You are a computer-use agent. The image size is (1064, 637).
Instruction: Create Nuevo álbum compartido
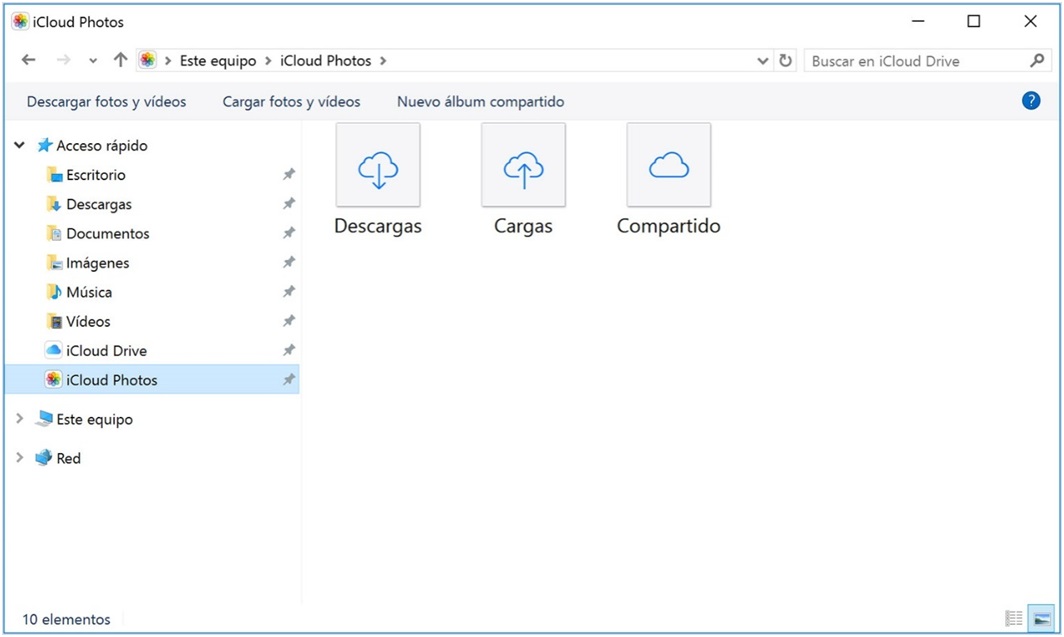[x=480, y=102]
